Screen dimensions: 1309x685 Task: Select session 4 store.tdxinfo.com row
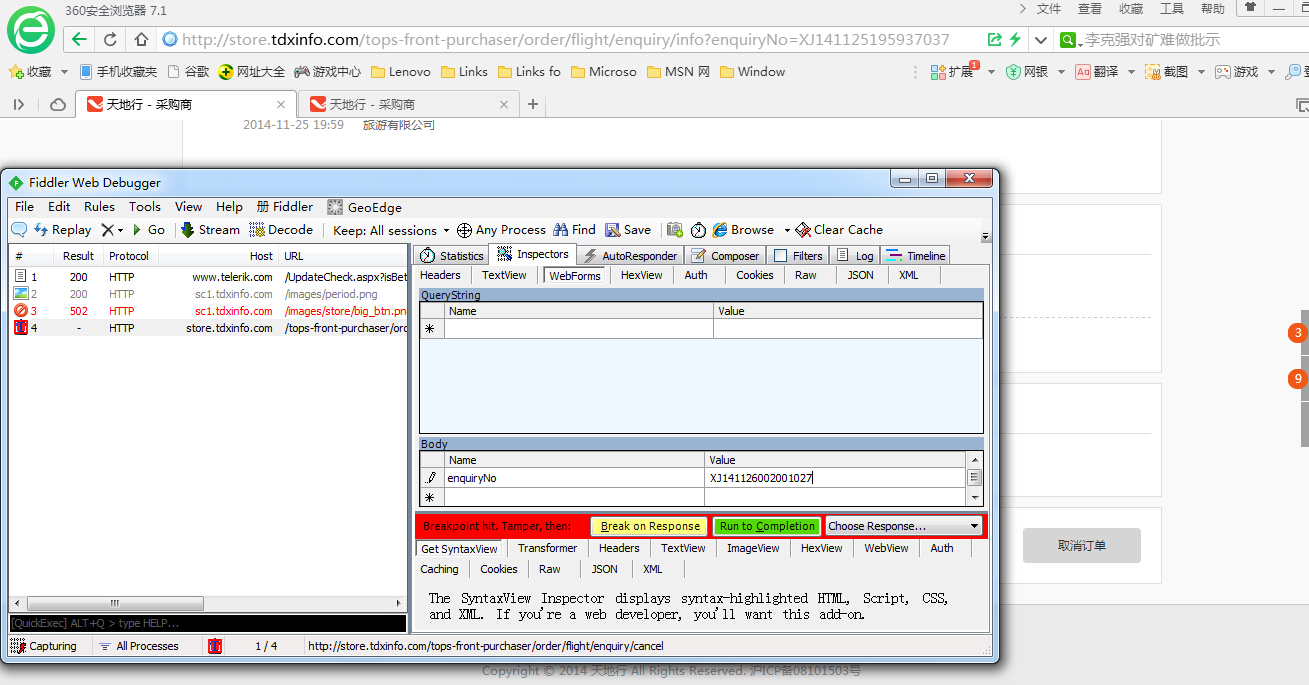(210, 328)
